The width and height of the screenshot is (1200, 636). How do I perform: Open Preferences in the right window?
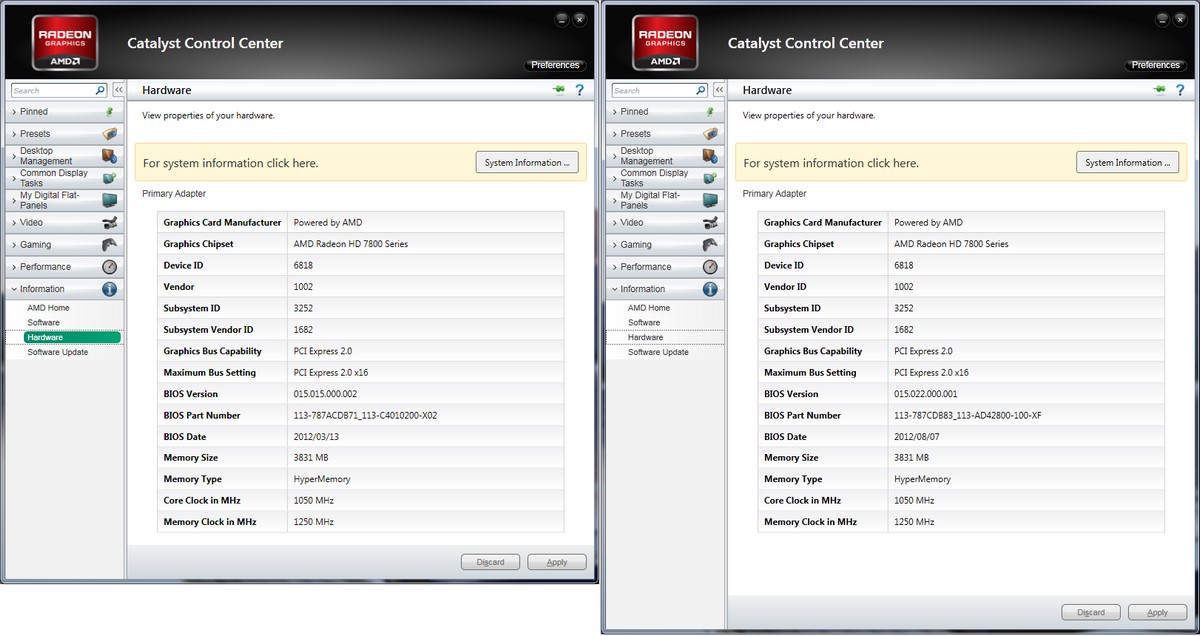[1156, 65]
